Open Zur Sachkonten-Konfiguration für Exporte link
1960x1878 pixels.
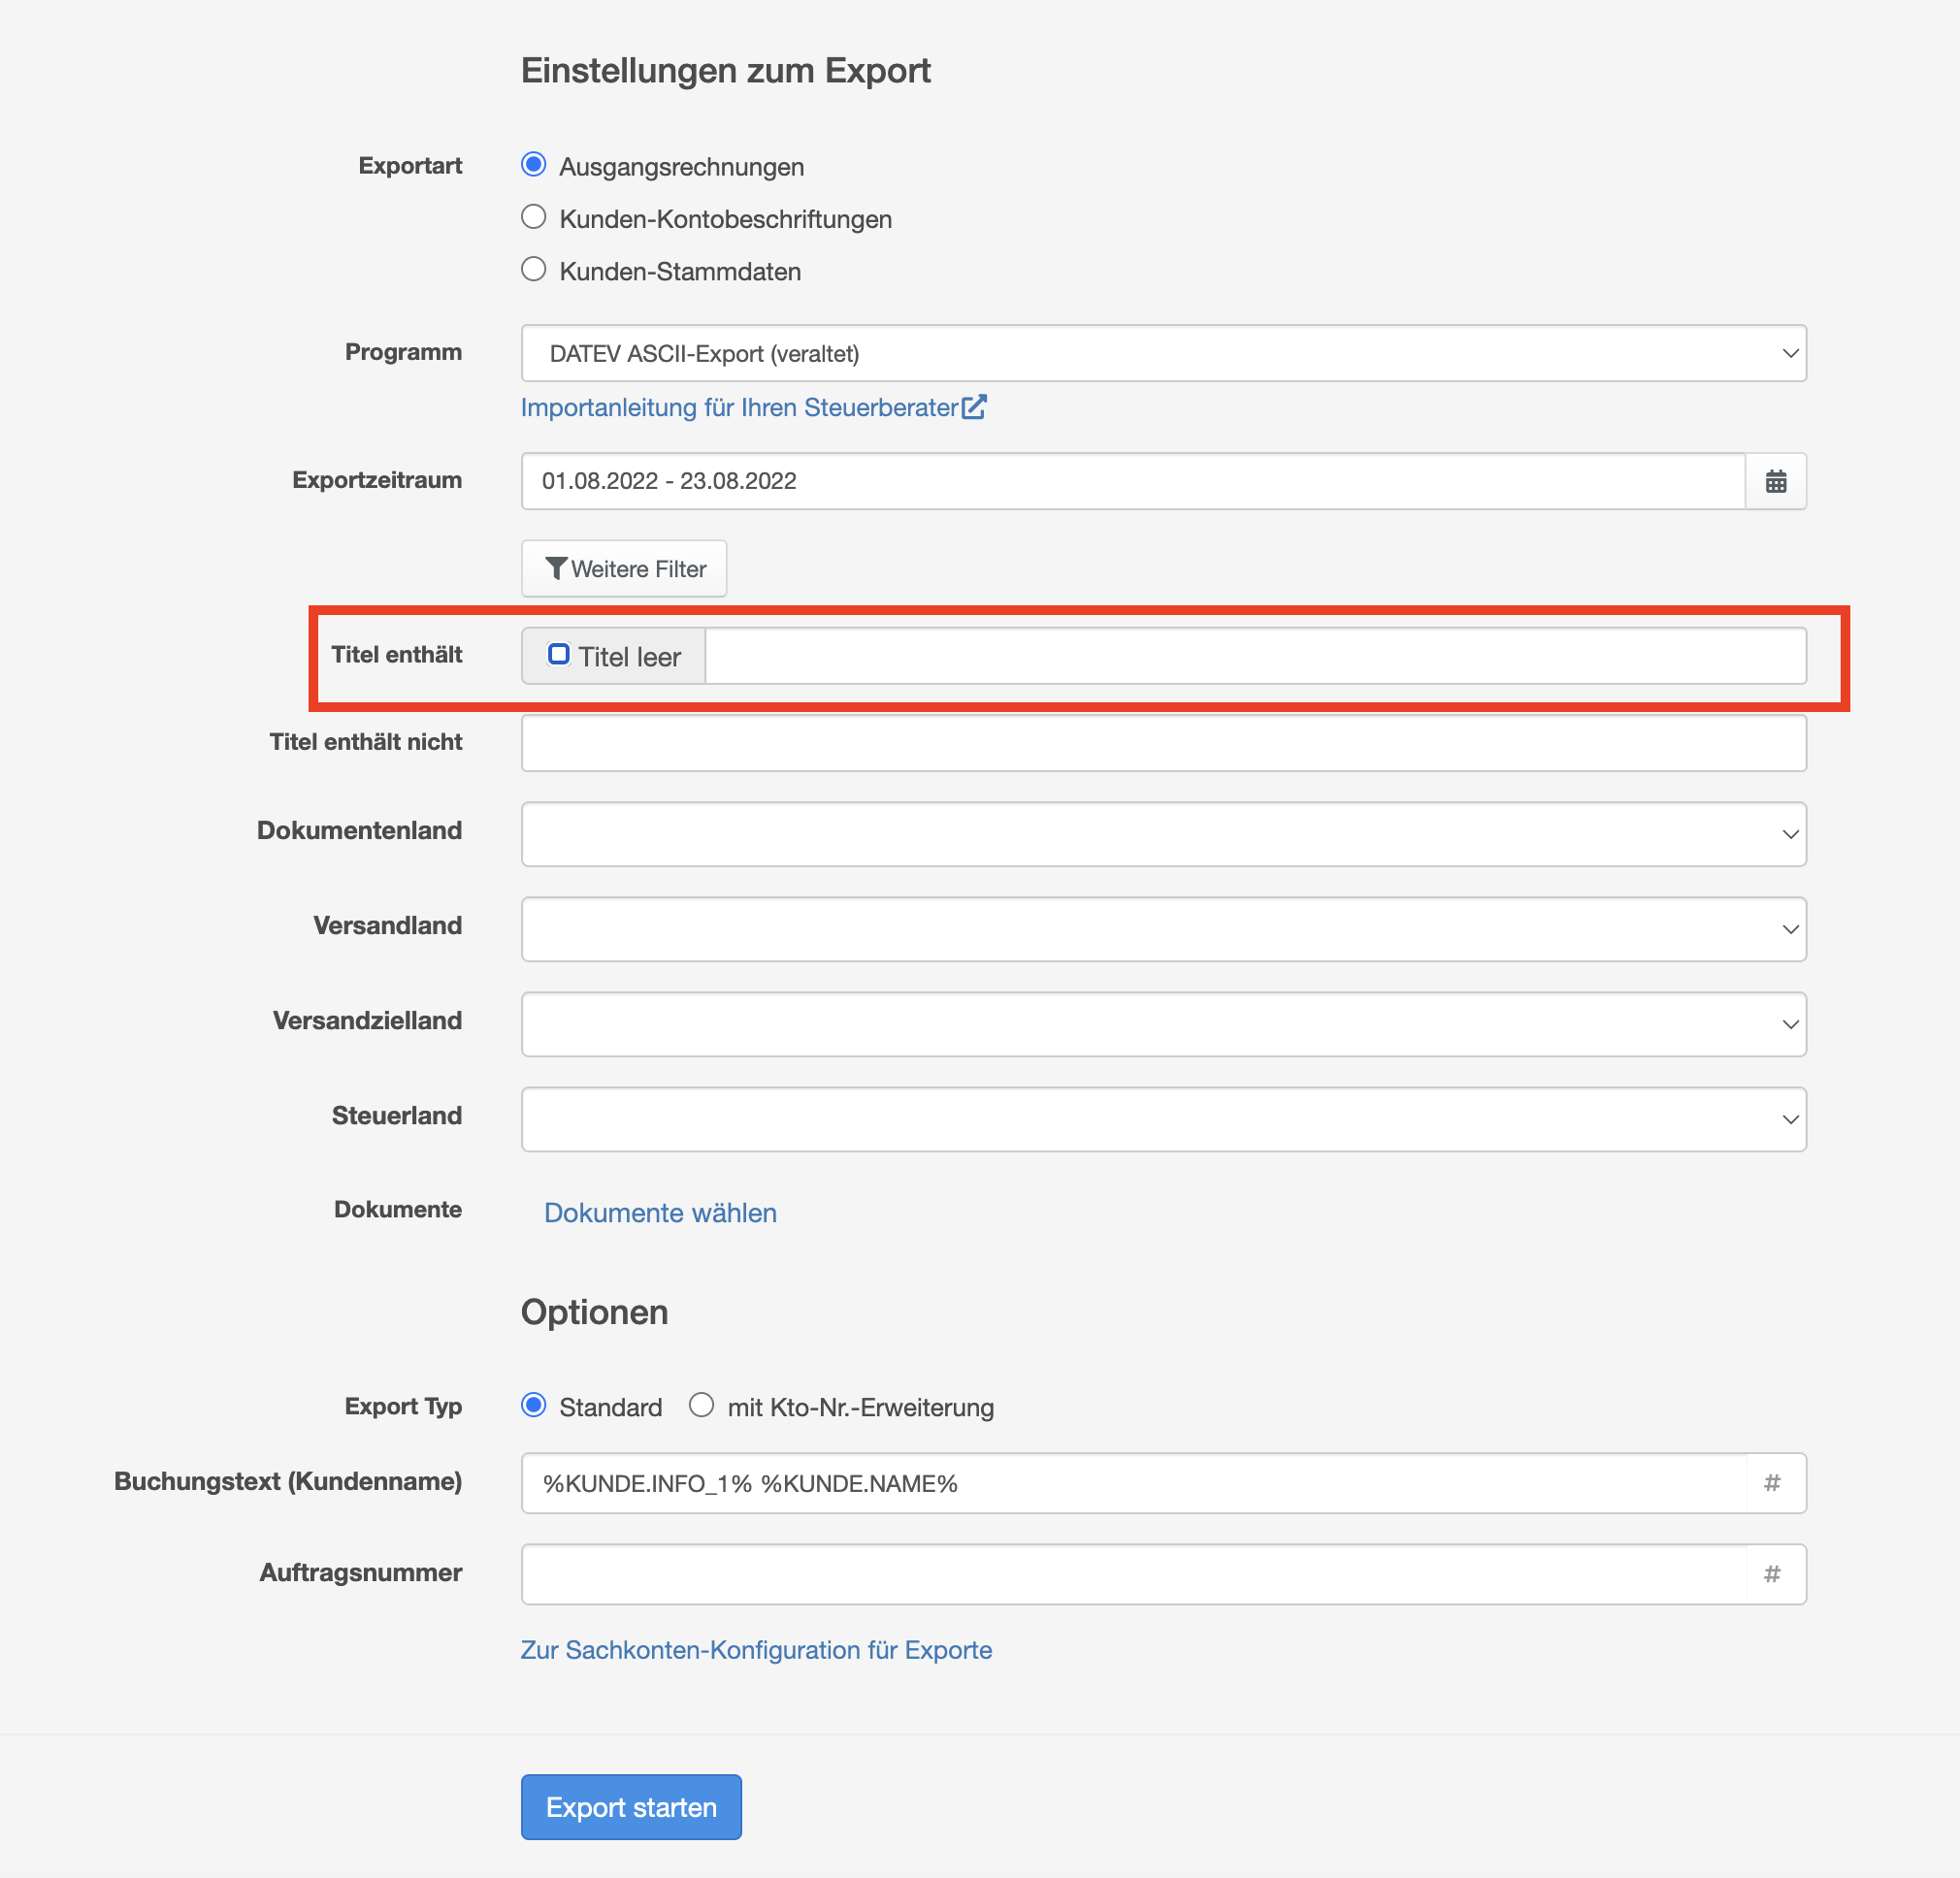pyautogui.click(x=756, y=1650)
